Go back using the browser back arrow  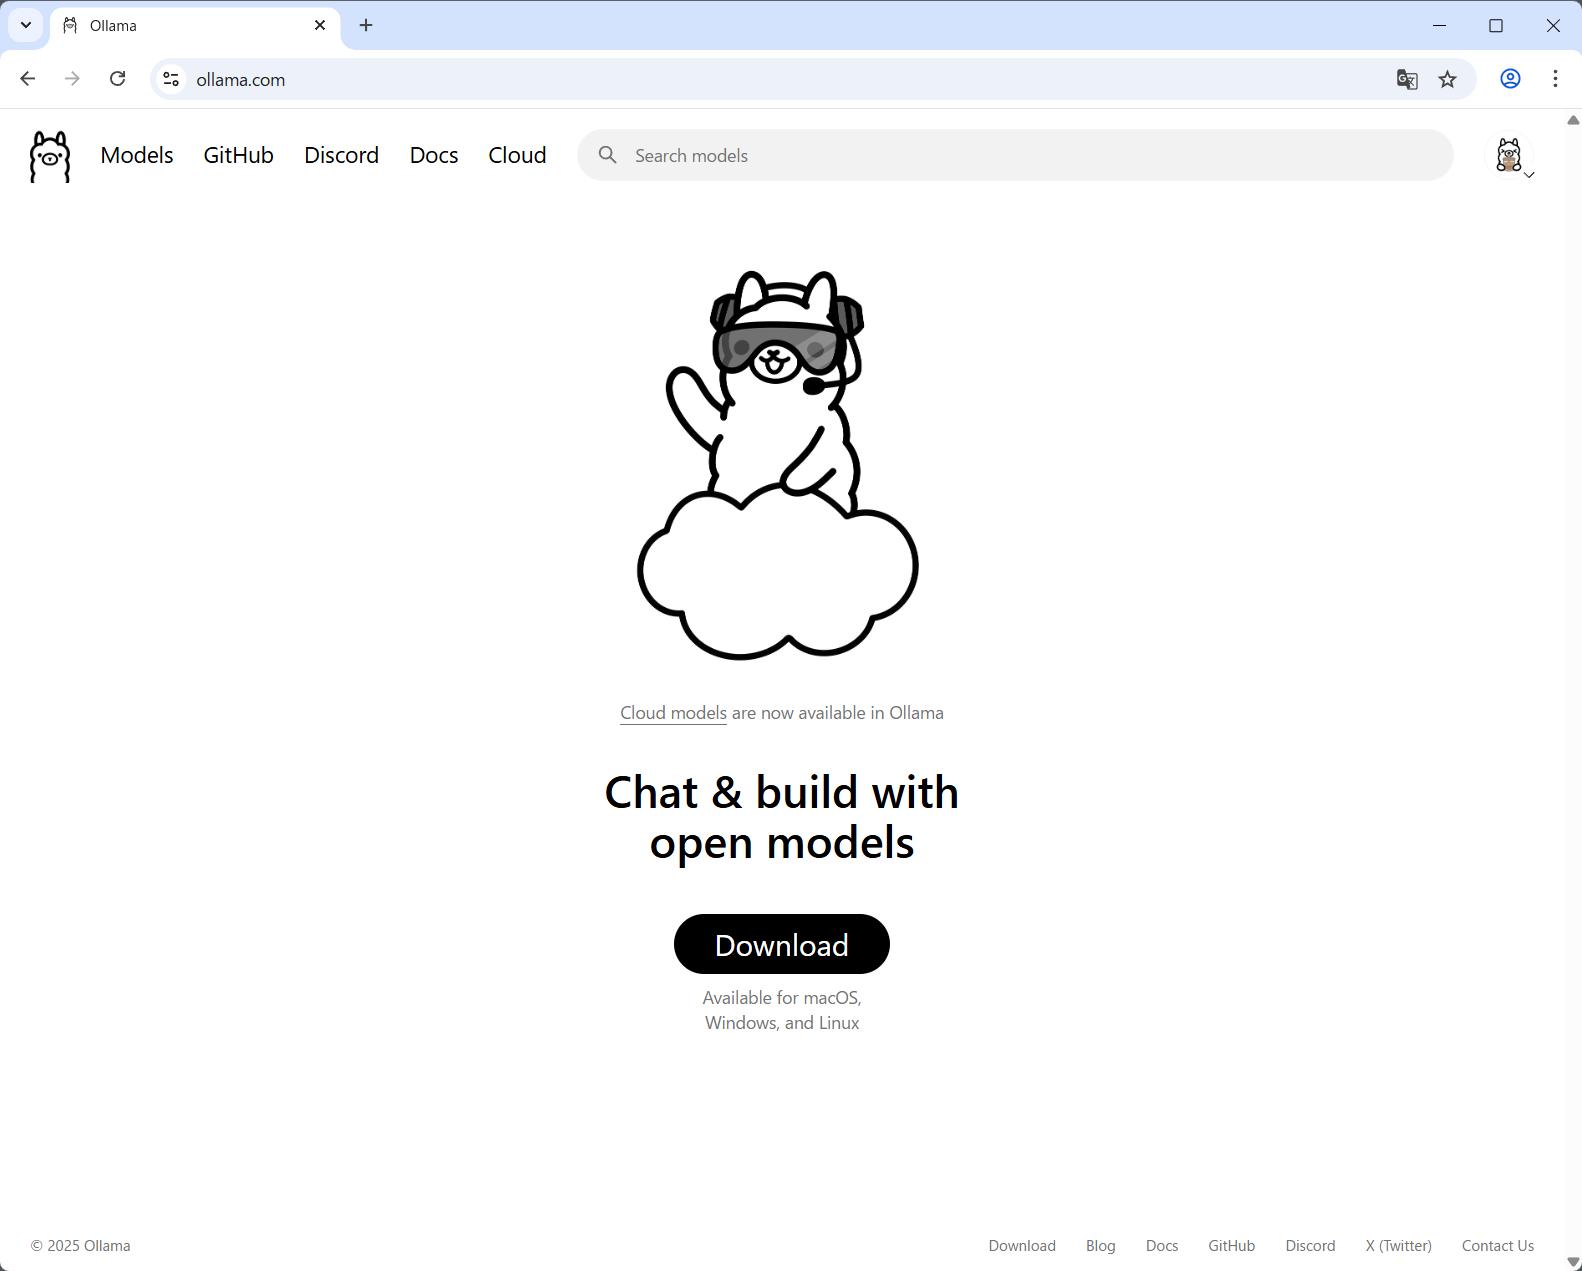click(27, 79)
